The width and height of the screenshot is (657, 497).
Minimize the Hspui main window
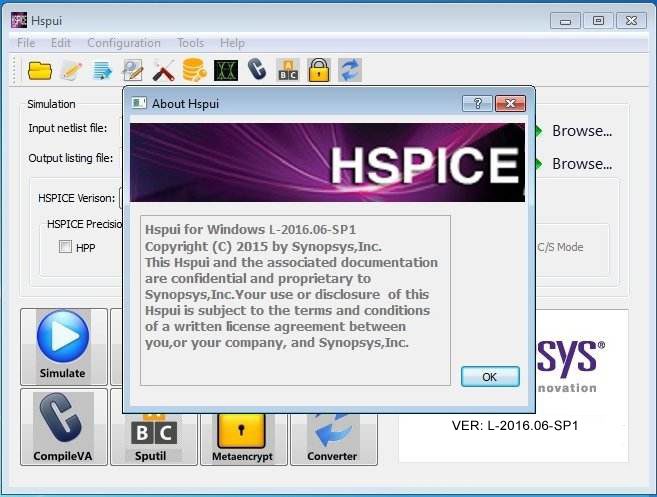coord(565,21)
